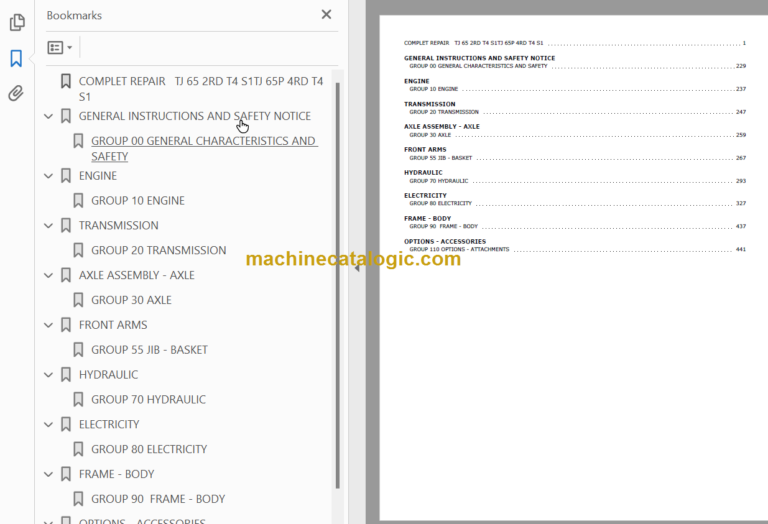Close the Bookmarks panel

point(326,15)
